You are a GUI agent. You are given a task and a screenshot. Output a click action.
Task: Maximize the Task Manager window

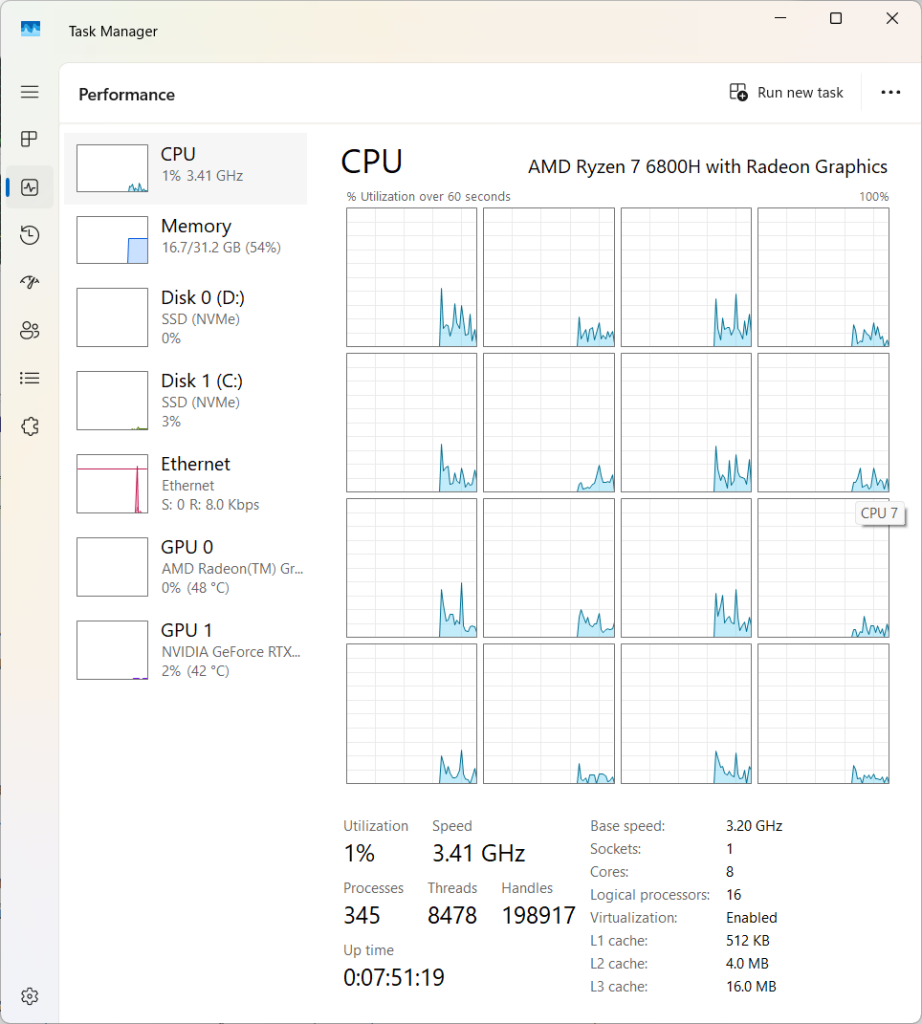pyautogui.click(x=836, y=19)
